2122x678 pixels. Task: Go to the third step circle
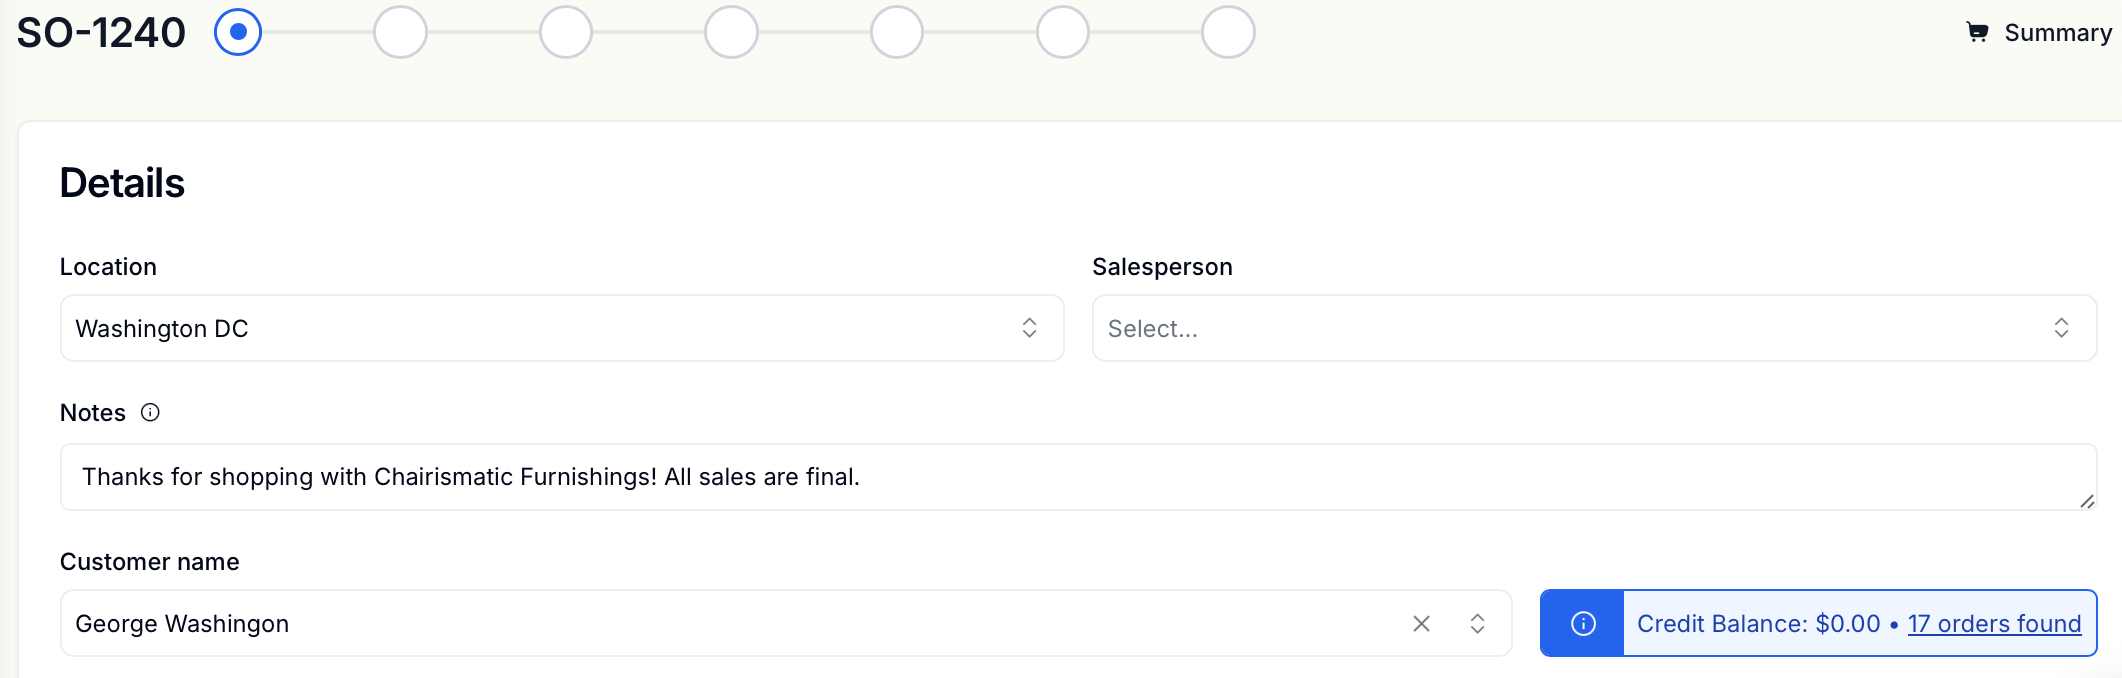point(566,32)
